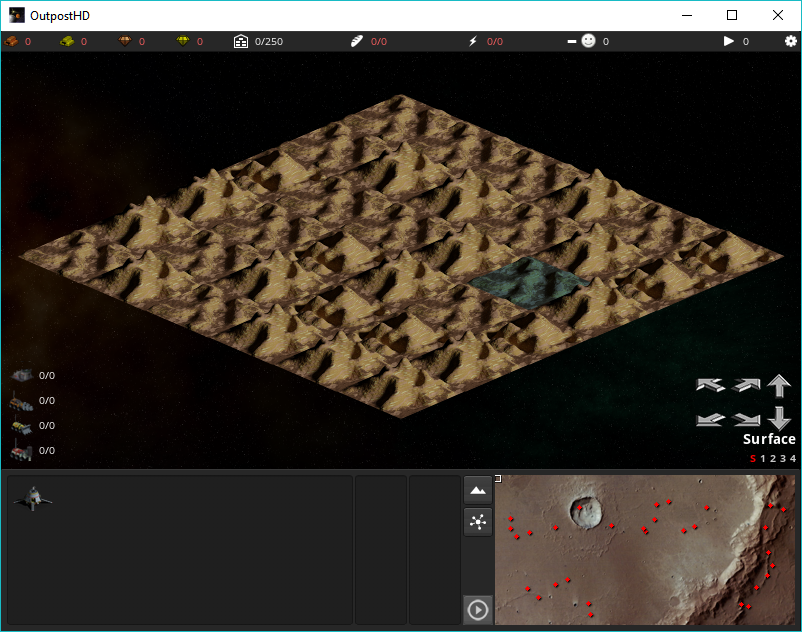The width and height of the screenshot is (802, 632).
Task: Click the crater on the minimap
Action: pyautogui.click(x=587, y=513)
